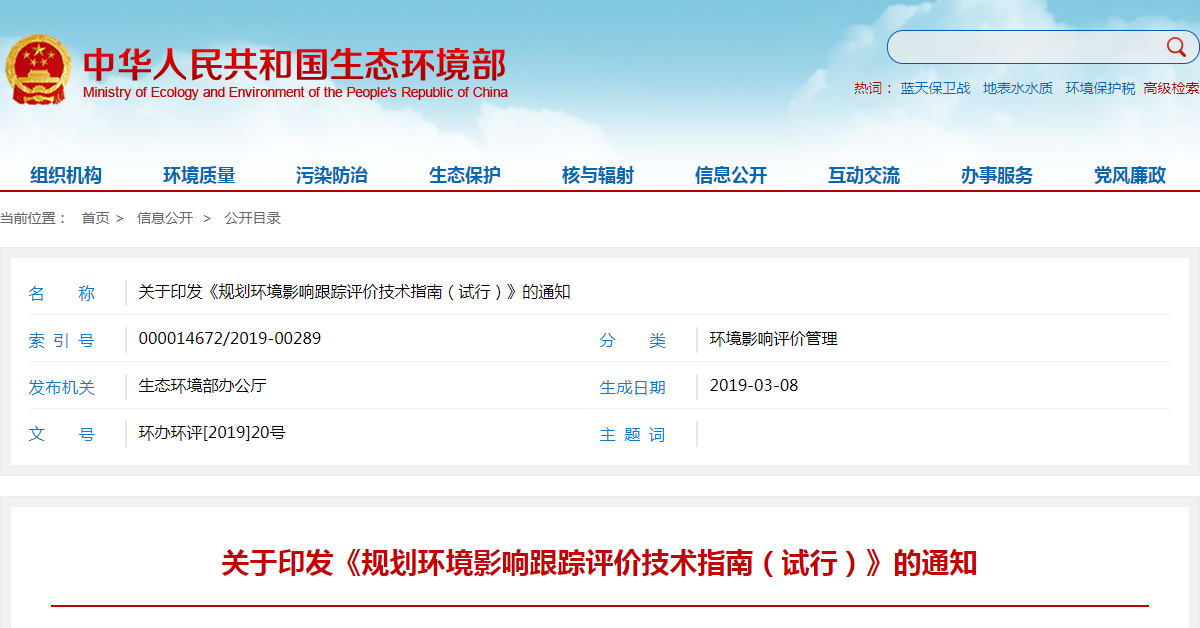This screenshot has width=1200, height=628.
Task: Open the 信息公开 menu
Action: tap(730, 174)
